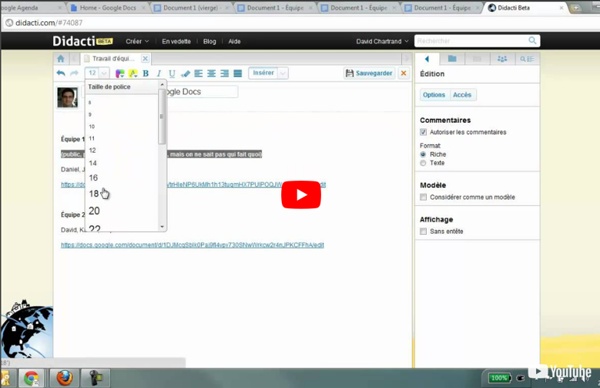Open the search list tab in the side panel
Viewport: 600px width, 388px height.
[527, 59]
